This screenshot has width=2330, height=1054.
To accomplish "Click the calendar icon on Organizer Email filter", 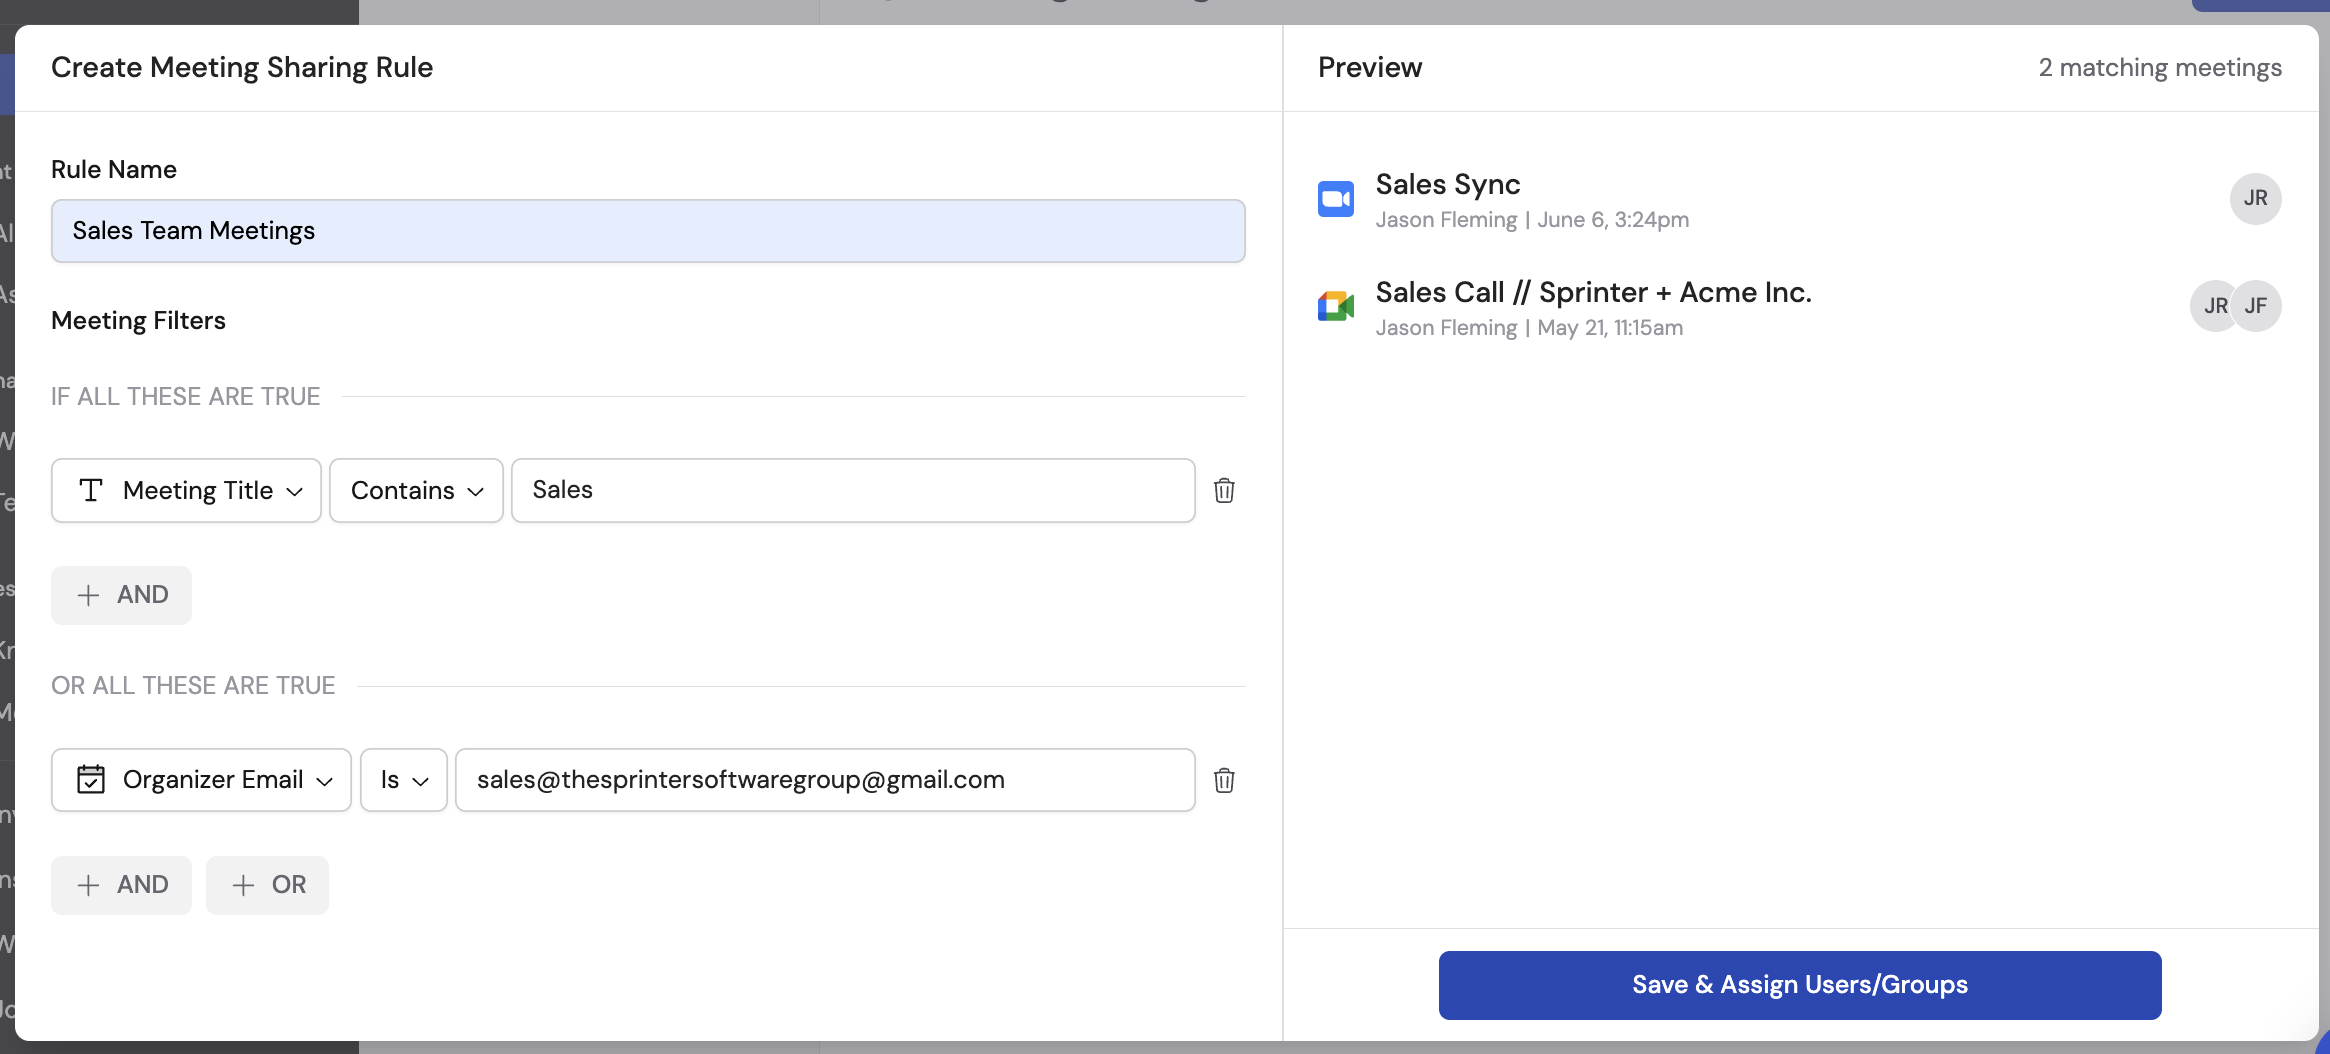I will [91, 780].
